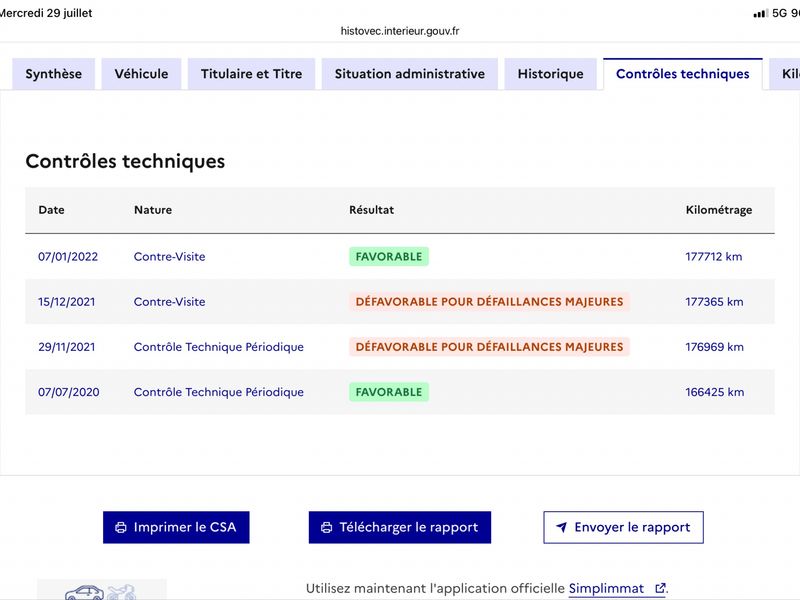Click the 177365 km mileage value

click(x=714, y=302)
